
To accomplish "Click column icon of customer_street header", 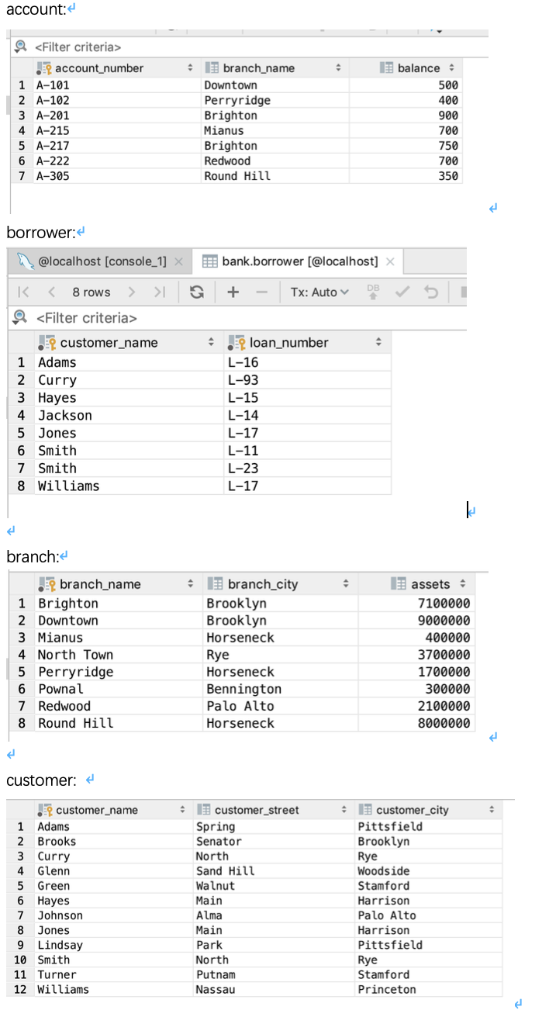I will (x=204, y=810).
